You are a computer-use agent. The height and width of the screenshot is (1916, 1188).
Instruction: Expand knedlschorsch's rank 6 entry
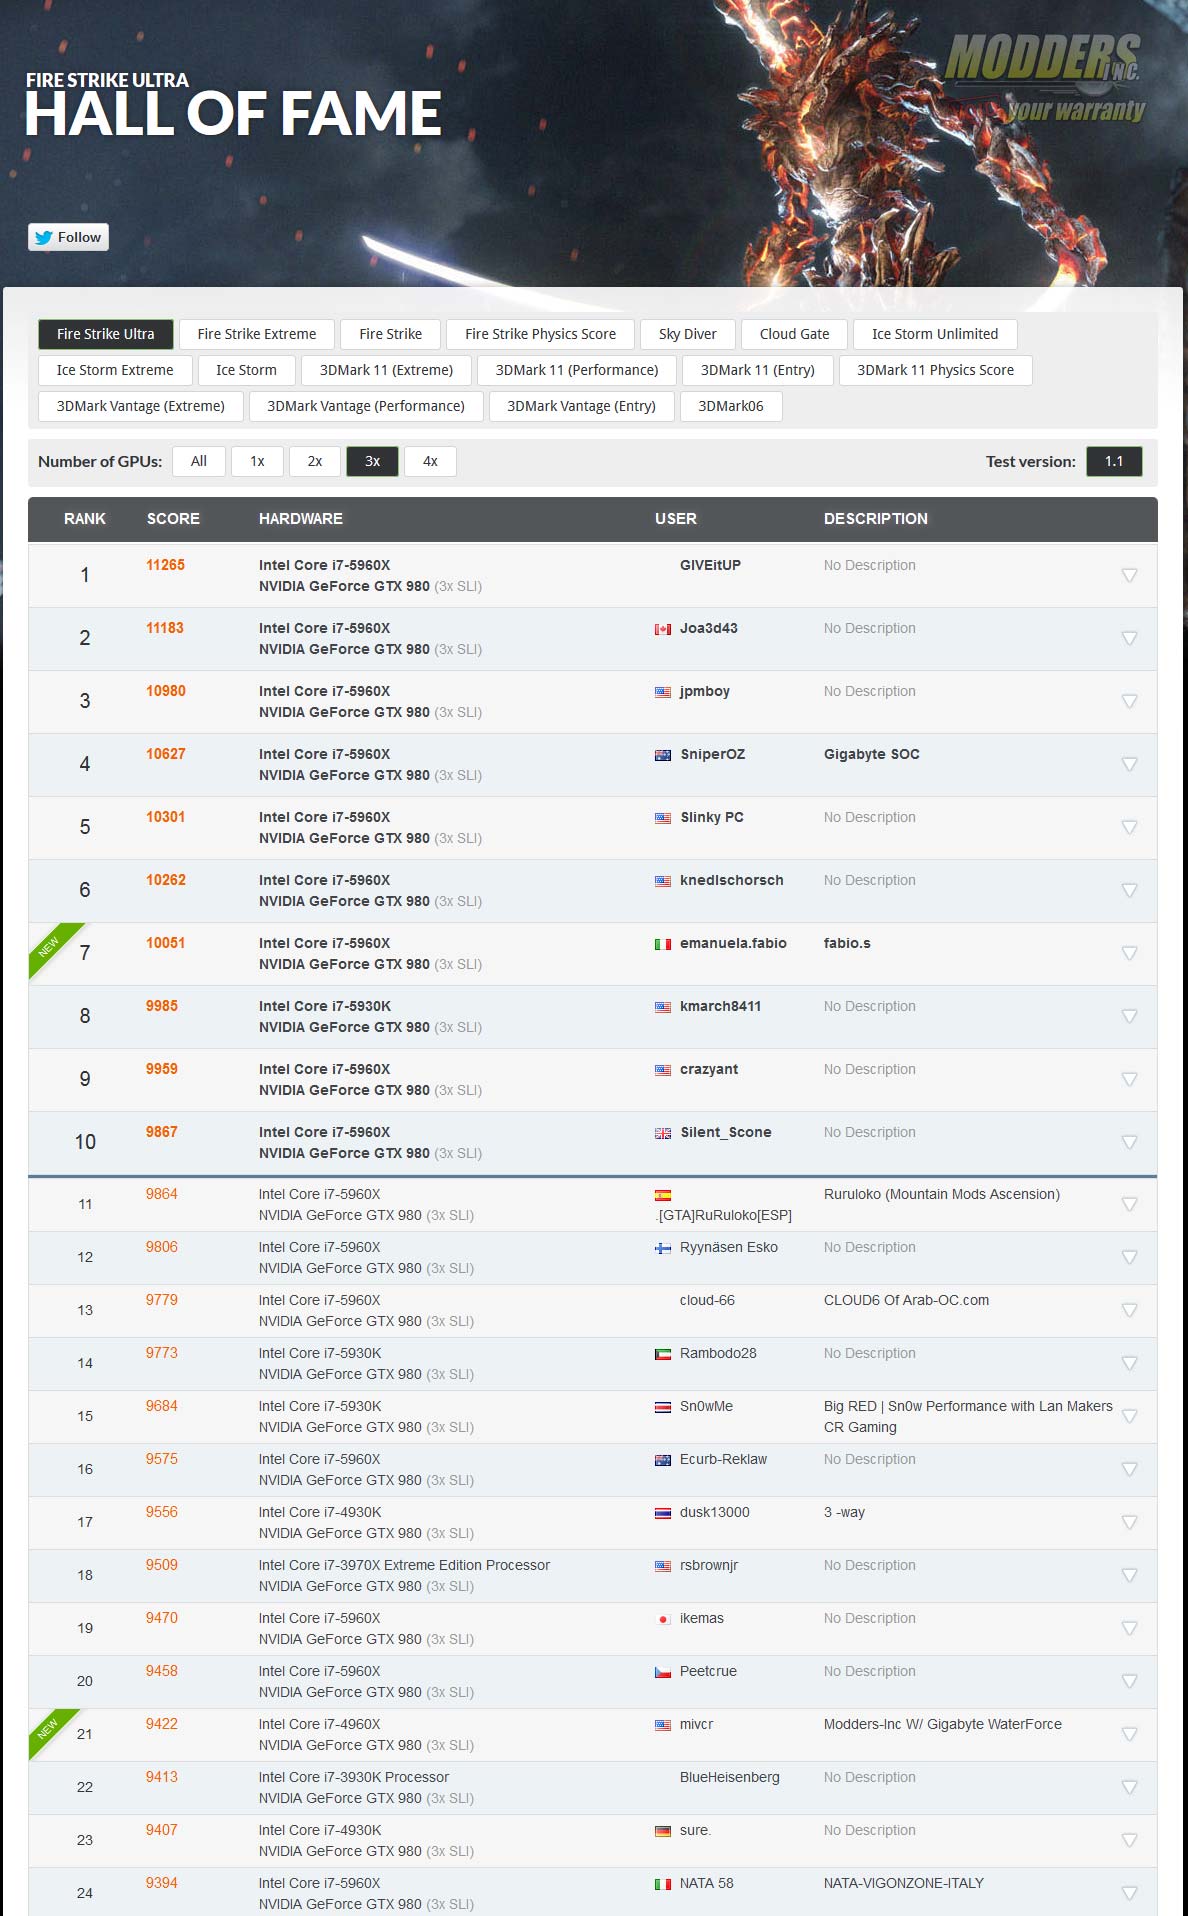pos(1129,890)
